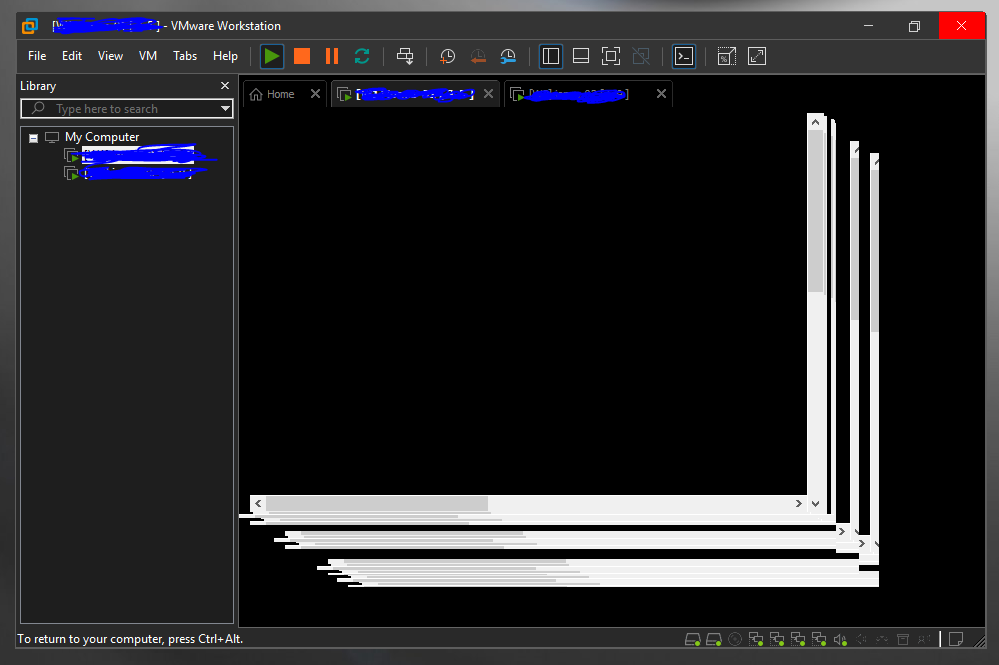This screenshot has width=999, height=665.
Task: Enter full screen mode from the toolbar
Action: [611, 57]
